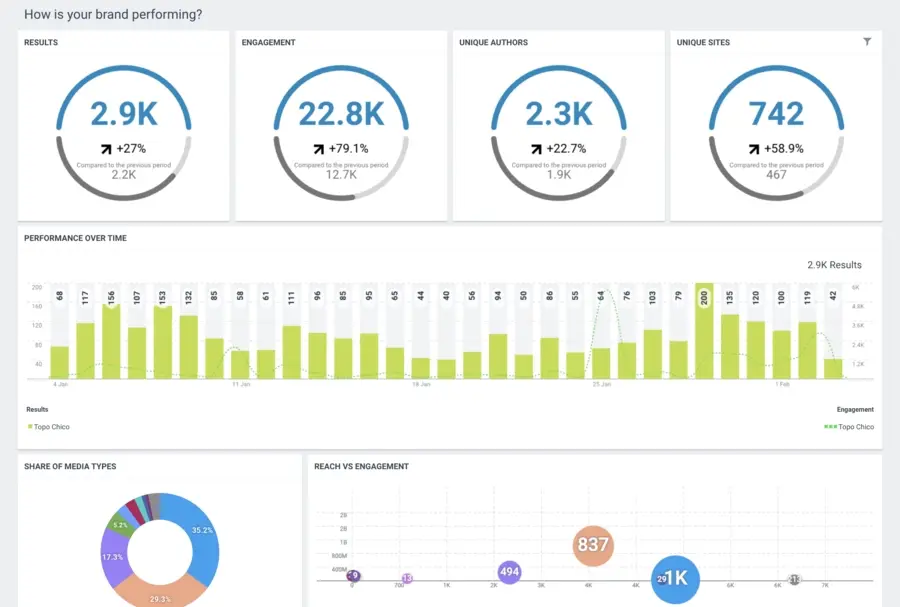Viewport: 900px width, 607px height.
Task: Click the purple 494 bubble
Action: pyautogui.click(x=510, y=572)
